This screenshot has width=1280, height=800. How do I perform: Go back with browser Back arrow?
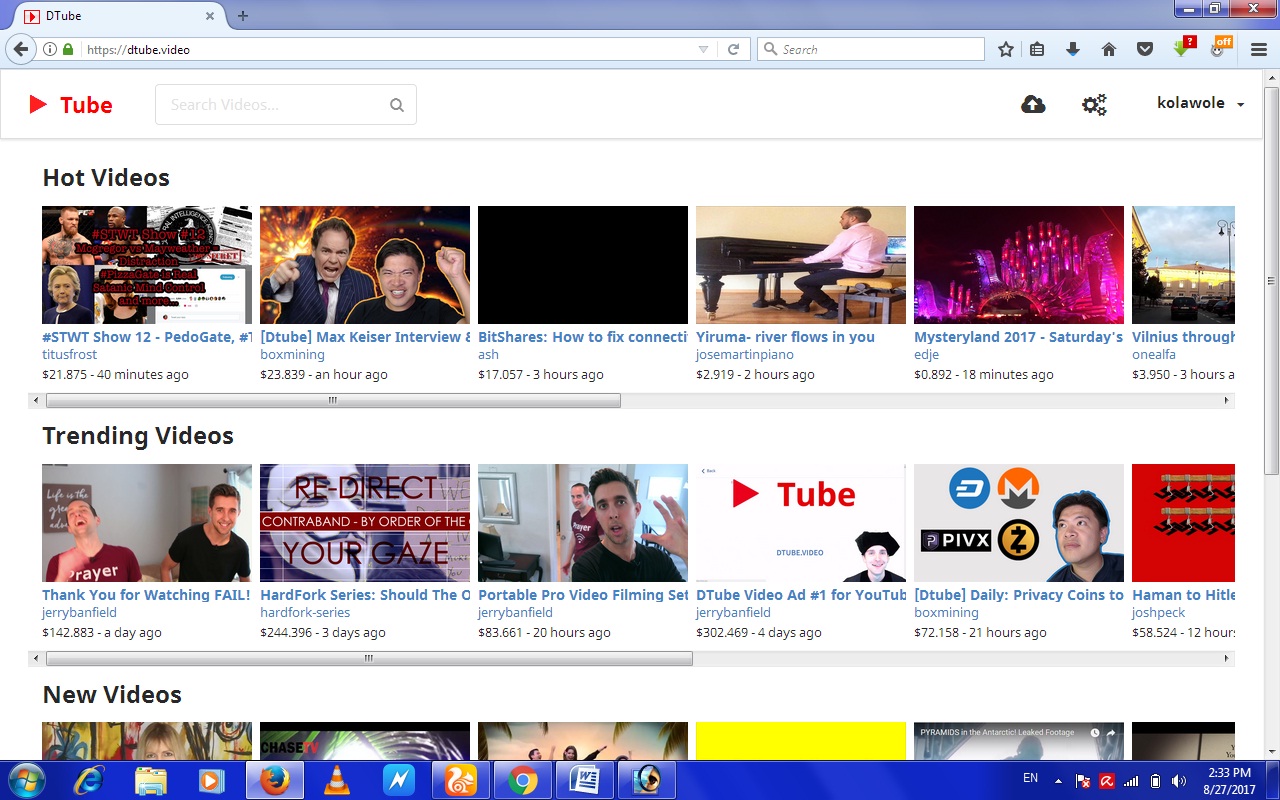20,49
